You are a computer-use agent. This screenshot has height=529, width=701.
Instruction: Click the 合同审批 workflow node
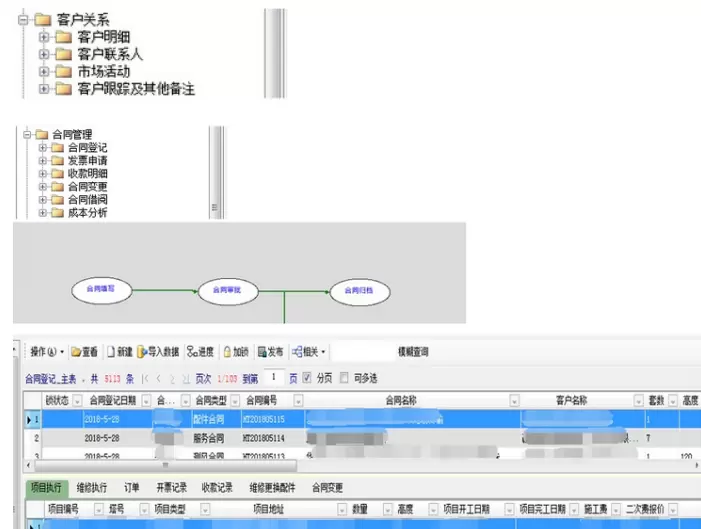(228, 290)
